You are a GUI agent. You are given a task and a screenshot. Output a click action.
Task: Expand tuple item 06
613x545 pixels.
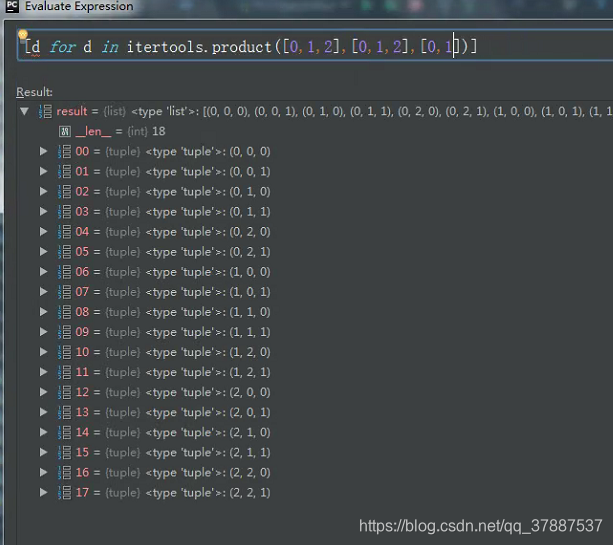[x=43, y=272]
